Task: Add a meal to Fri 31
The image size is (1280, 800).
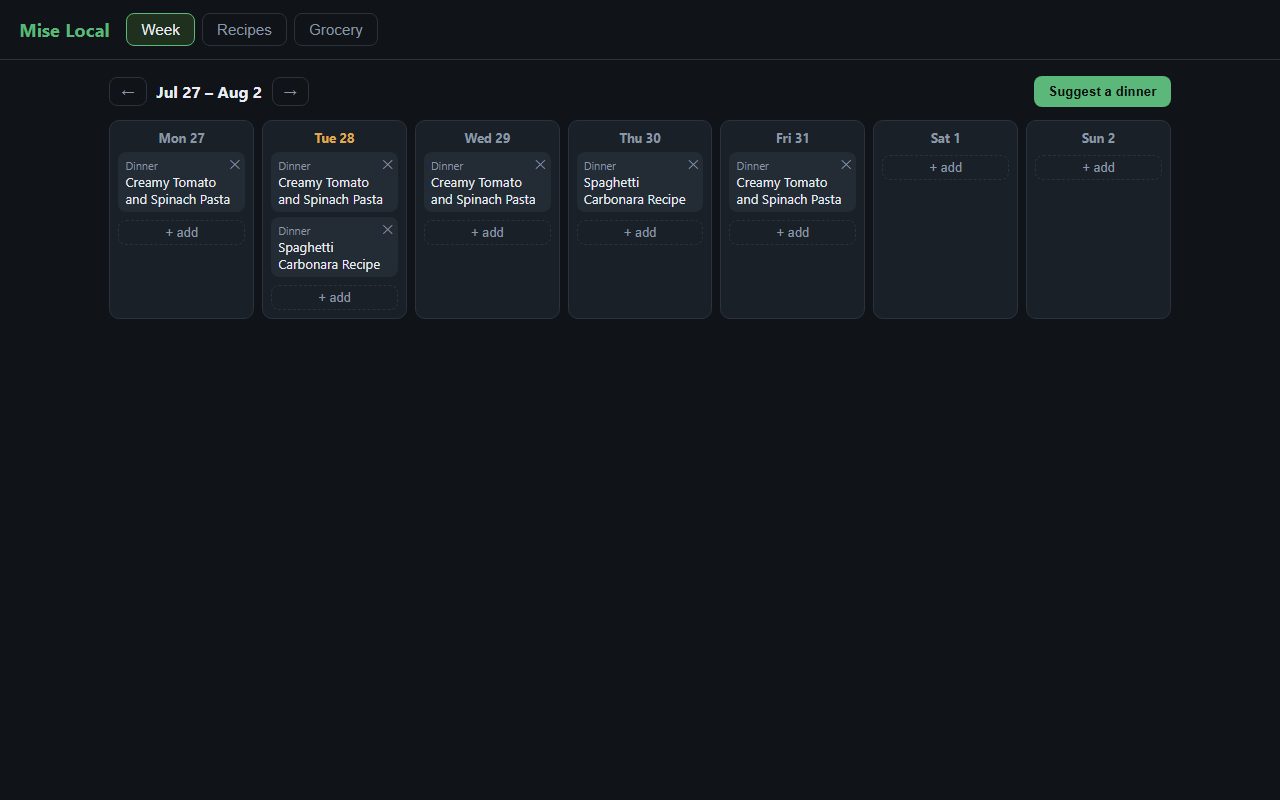Action: point(792,232)
